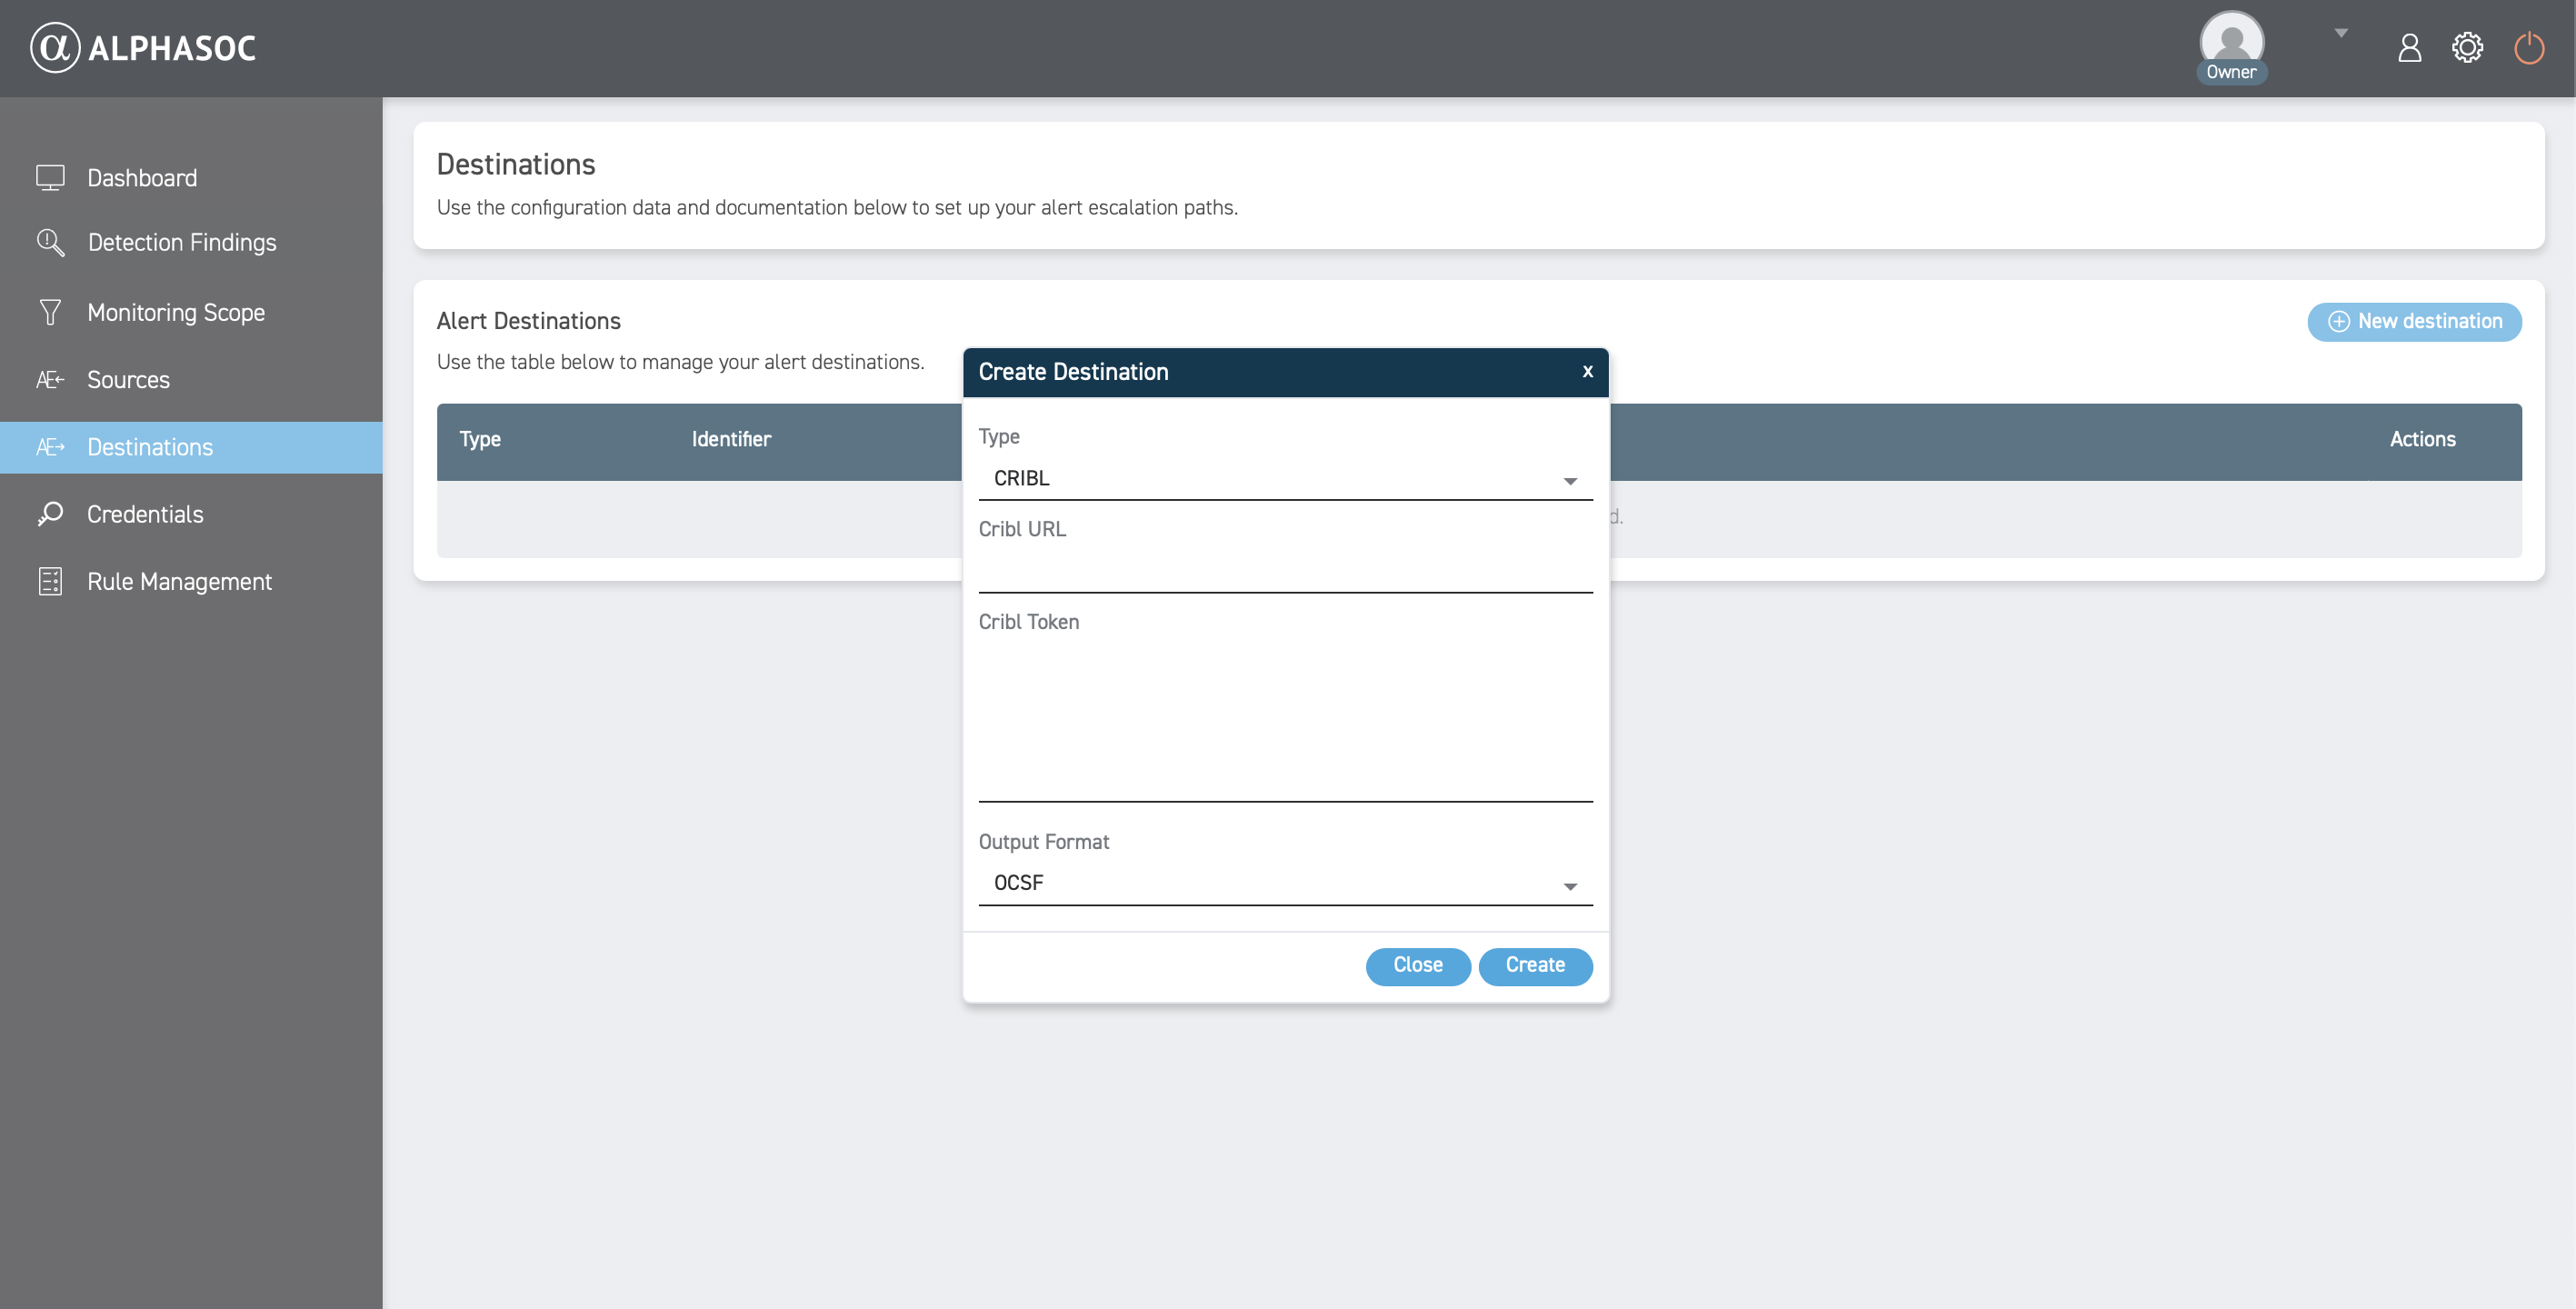Viewport: 2576px width, 1309px height.
Task: Click the Credentials key icon
Action: point(50,514)
